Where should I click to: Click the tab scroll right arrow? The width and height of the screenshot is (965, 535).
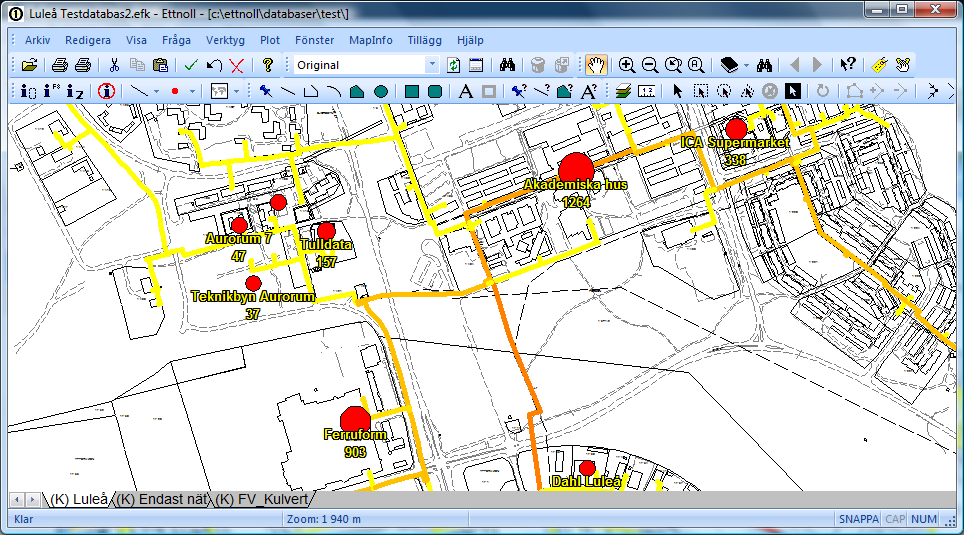pos(32,499)
